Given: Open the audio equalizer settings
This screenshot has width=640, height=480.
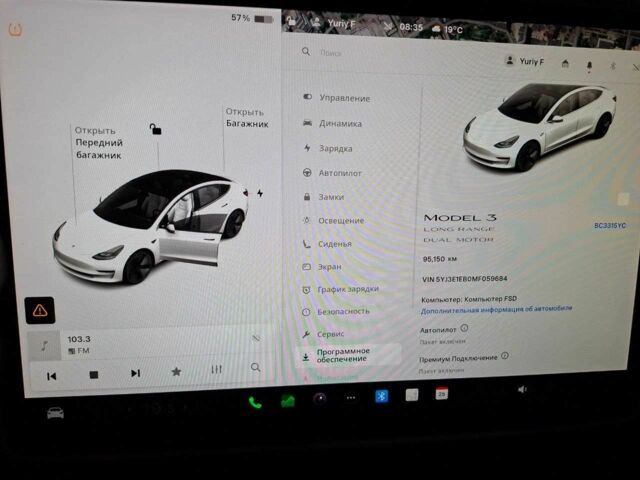Looking at the screenshot, I should pos(216,369).
